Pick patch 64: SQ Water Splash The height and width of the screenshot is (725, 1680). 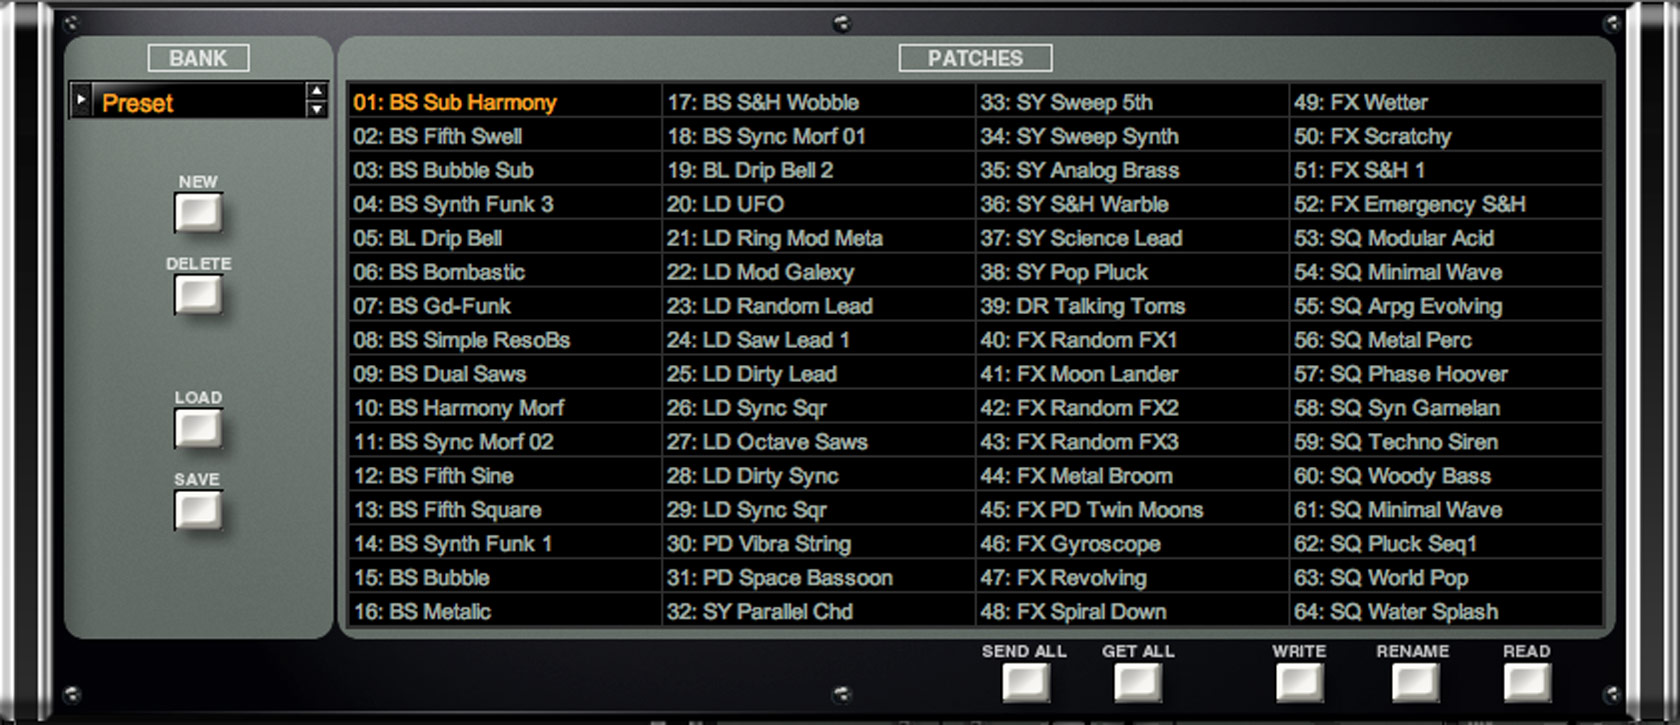coord(1446,611)
